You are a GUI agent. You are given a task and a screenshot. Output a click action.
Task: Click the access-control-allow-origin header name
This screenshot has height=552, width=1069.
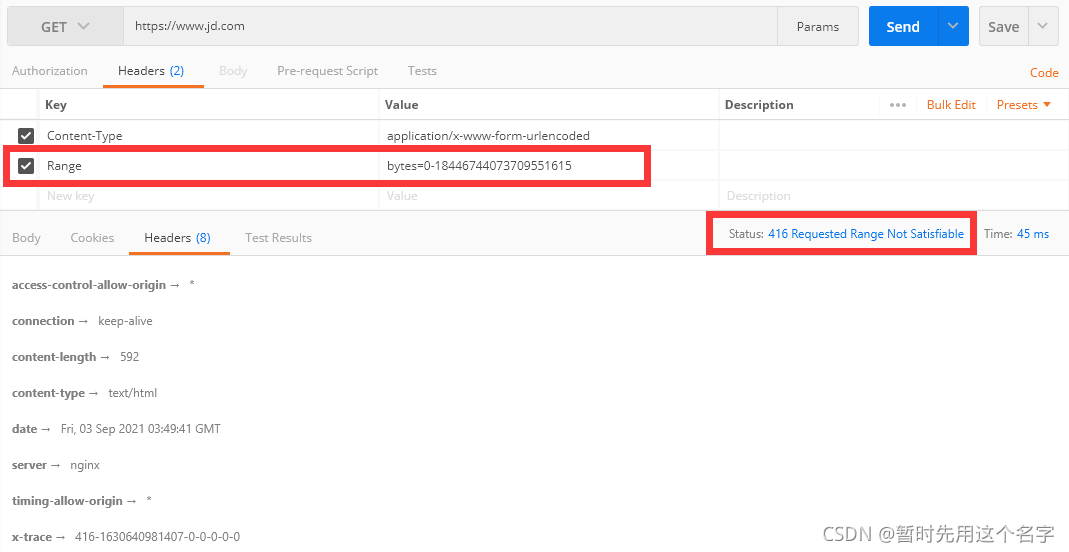pyautogui.click(x=89, y=285)
